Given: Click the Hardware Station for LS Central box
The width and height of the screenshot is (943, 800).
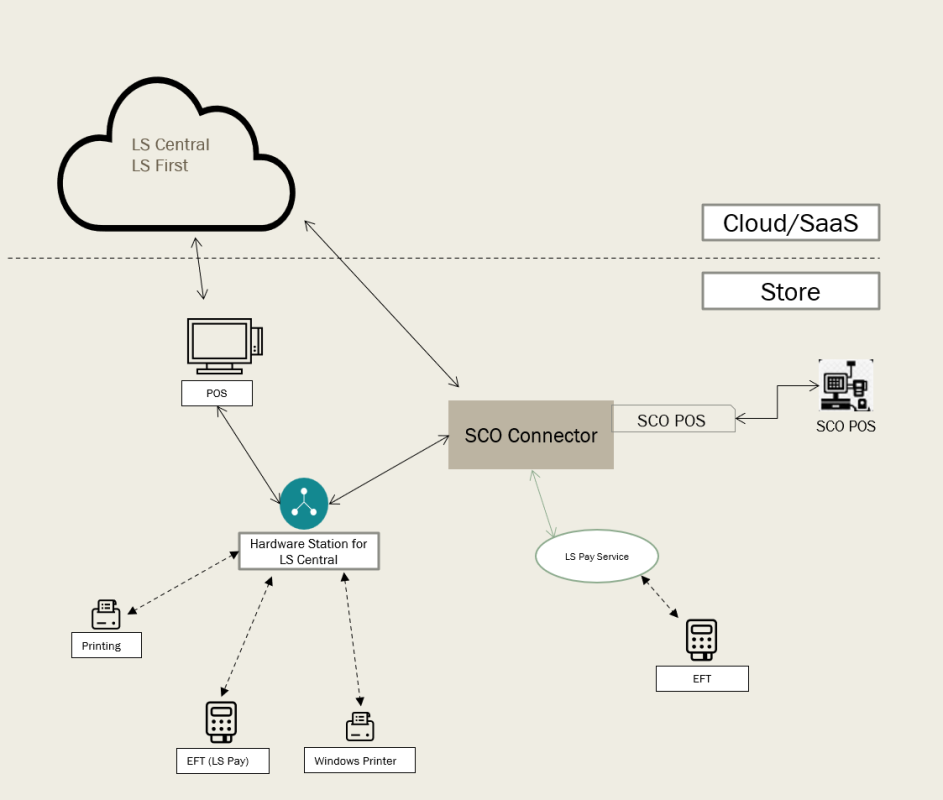Looking at the screenshot, I should (x=308, y=551).
